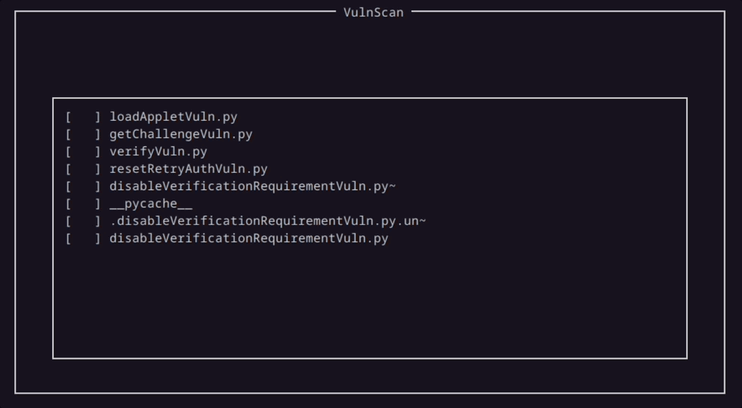Enable the verifyVuln.py checkbox
Viewport: 742px width, 408px height.
coord(83,151)
